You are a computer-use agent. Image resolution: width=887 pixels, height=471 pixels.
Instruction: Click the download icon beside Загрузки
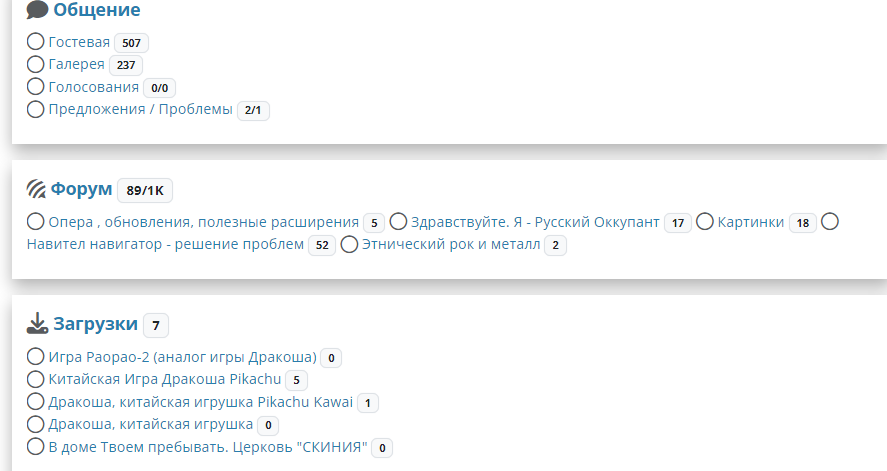[x=37, y=323]
